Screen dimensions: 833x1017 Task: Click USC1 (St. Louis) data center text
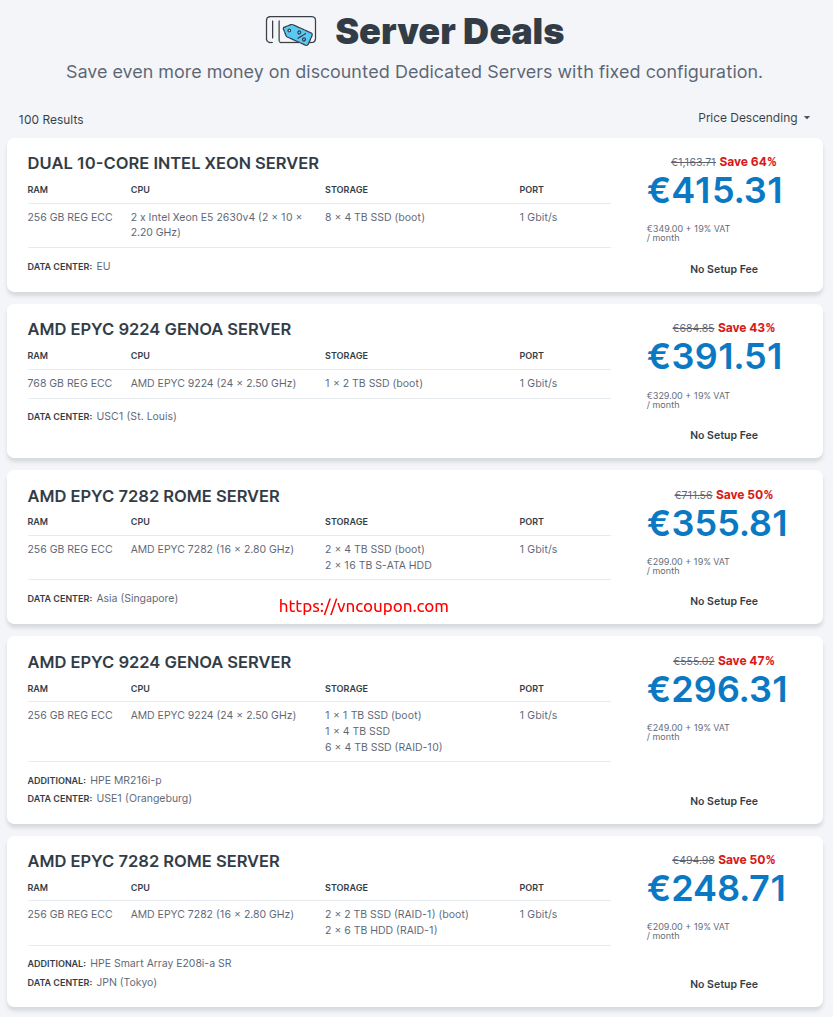(x=136, y=416)
